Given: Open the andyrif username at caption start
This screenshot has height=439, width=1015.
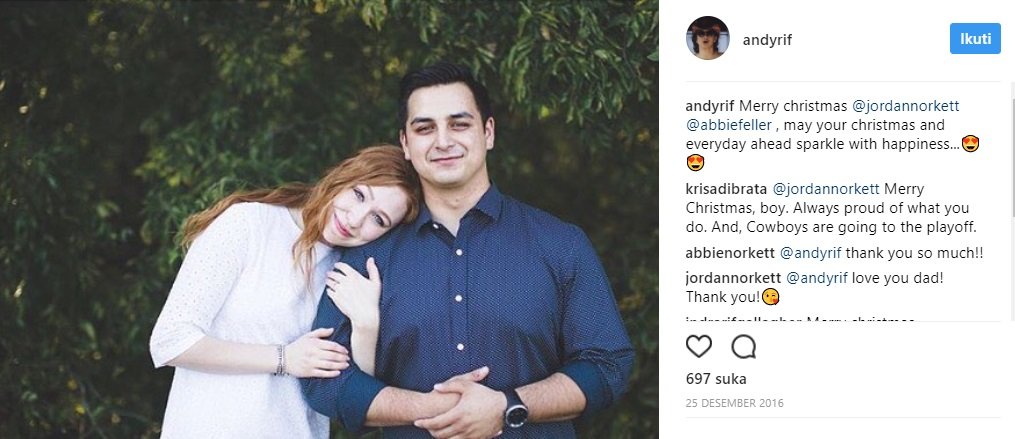Looking at the screenshot, I should click(710, 106).
